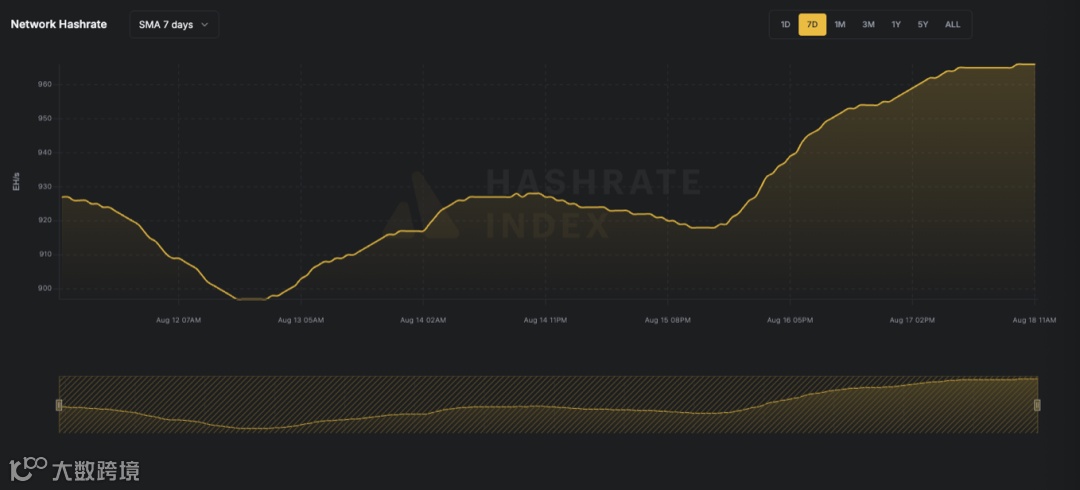
Task: Choose the 5Y time range
Action: (923, 25)
